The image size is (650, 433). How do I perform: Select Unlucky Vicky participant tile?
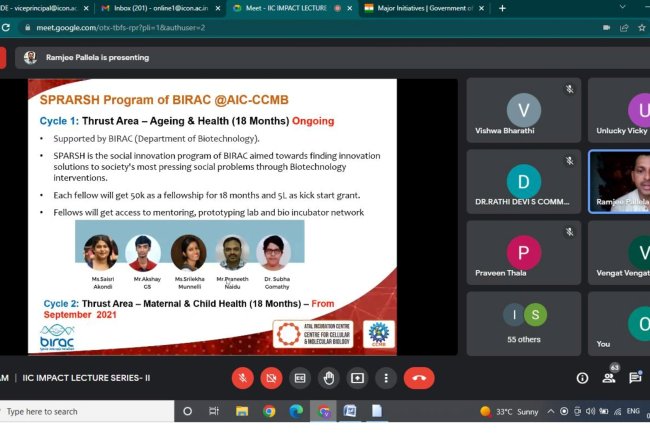619,110
